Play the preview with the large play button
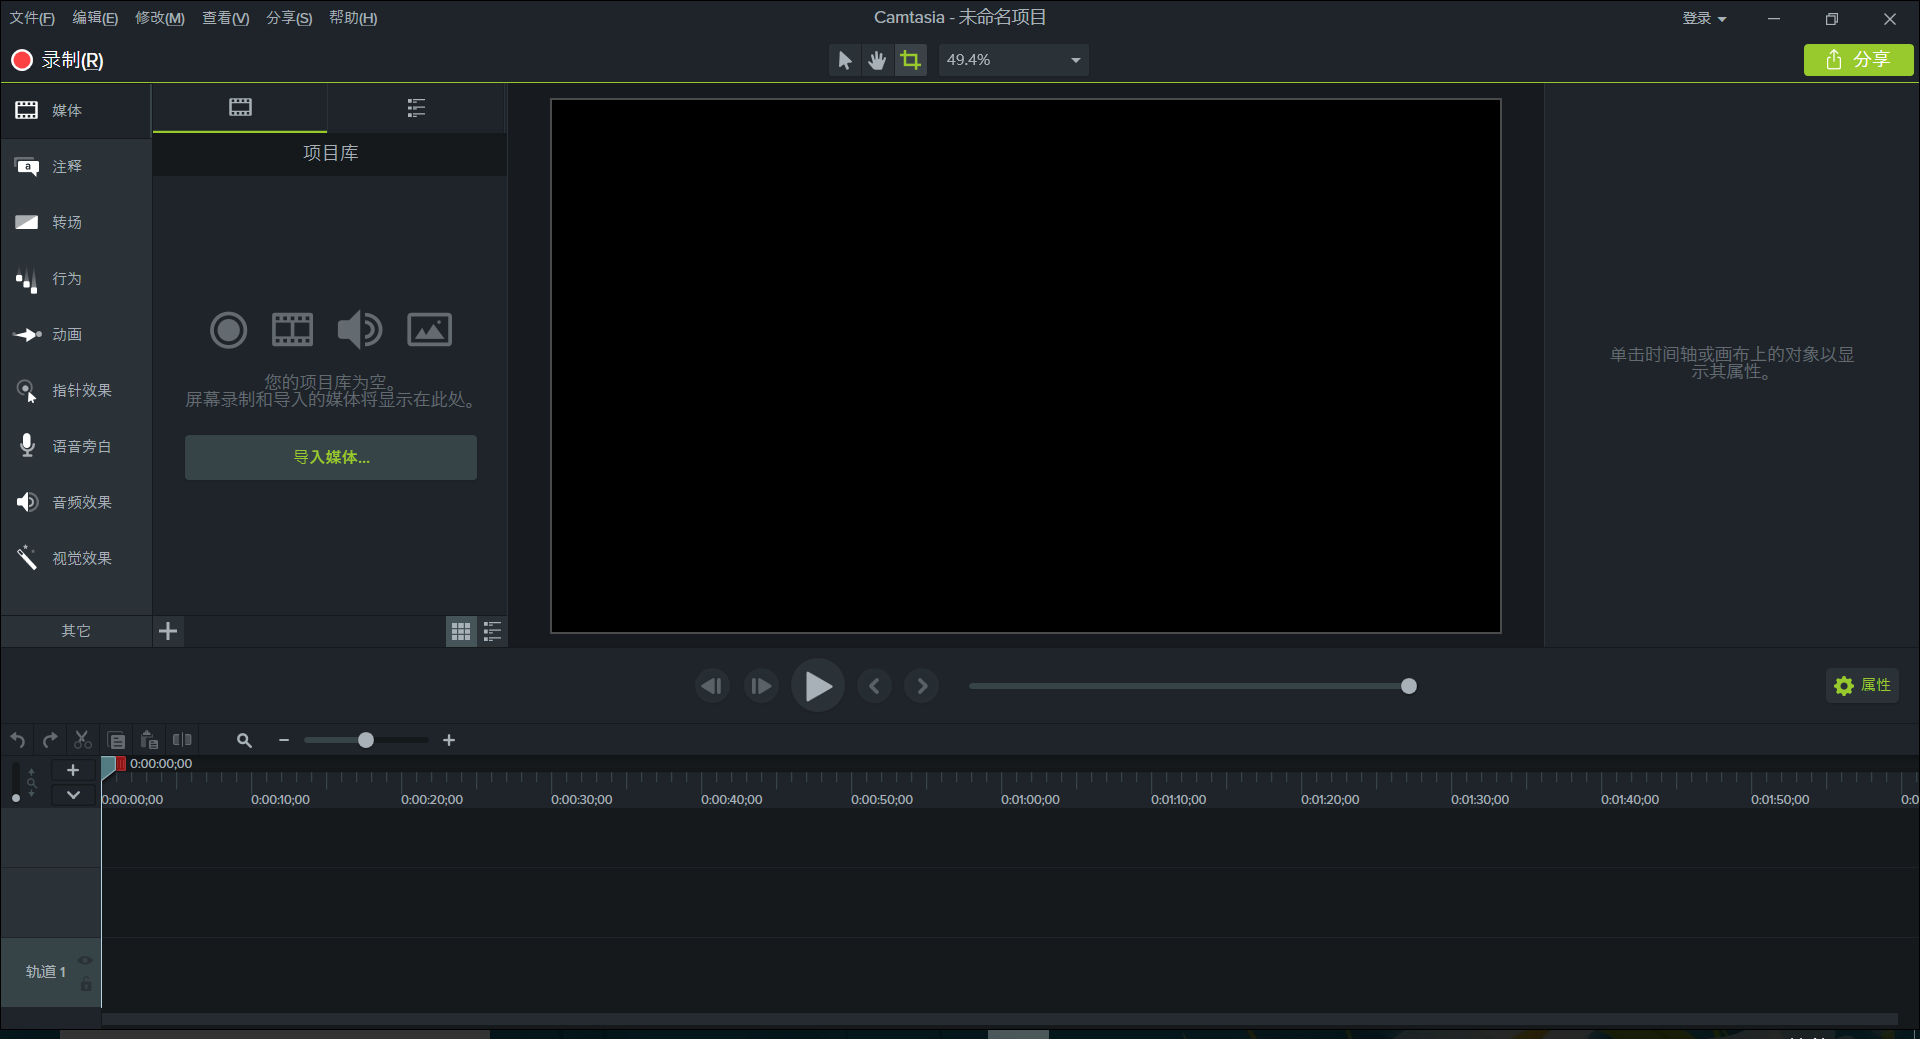The image size is (1920, 1039). 818,686
